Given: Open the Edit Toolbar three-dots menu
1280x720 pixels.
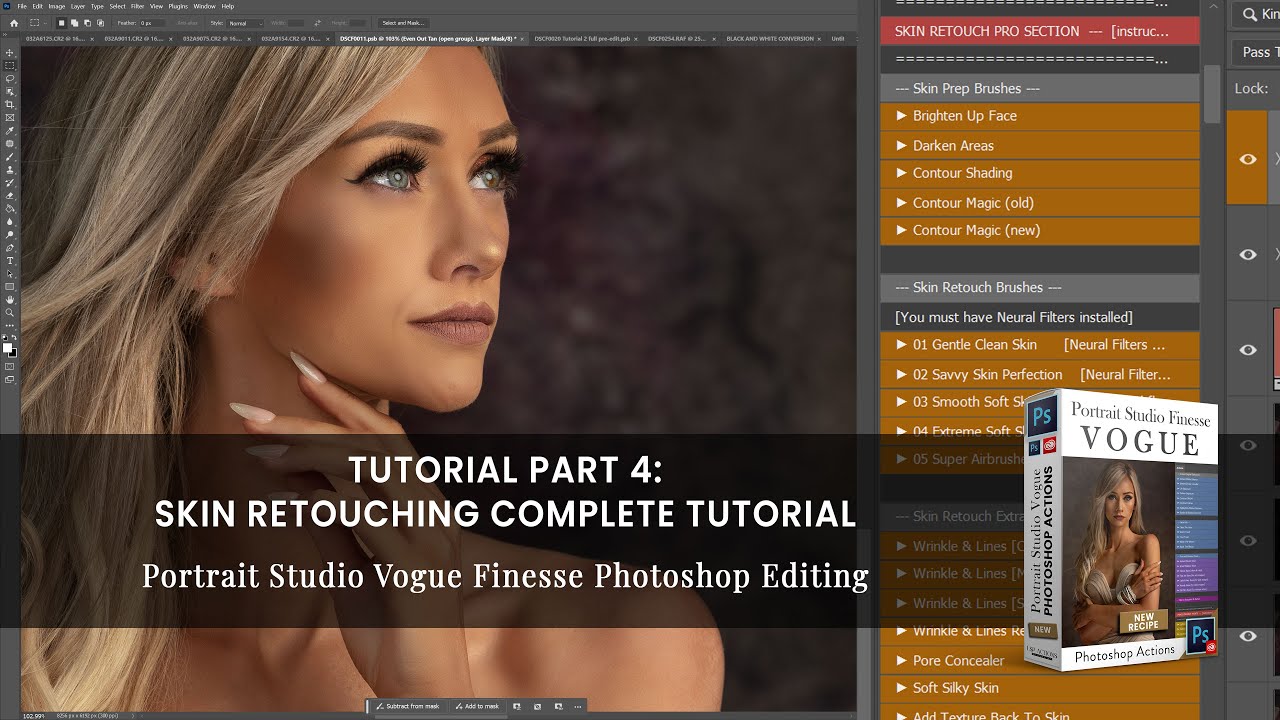Looking at the screenshot, I should pyautogui.click(x=10, y=325).
